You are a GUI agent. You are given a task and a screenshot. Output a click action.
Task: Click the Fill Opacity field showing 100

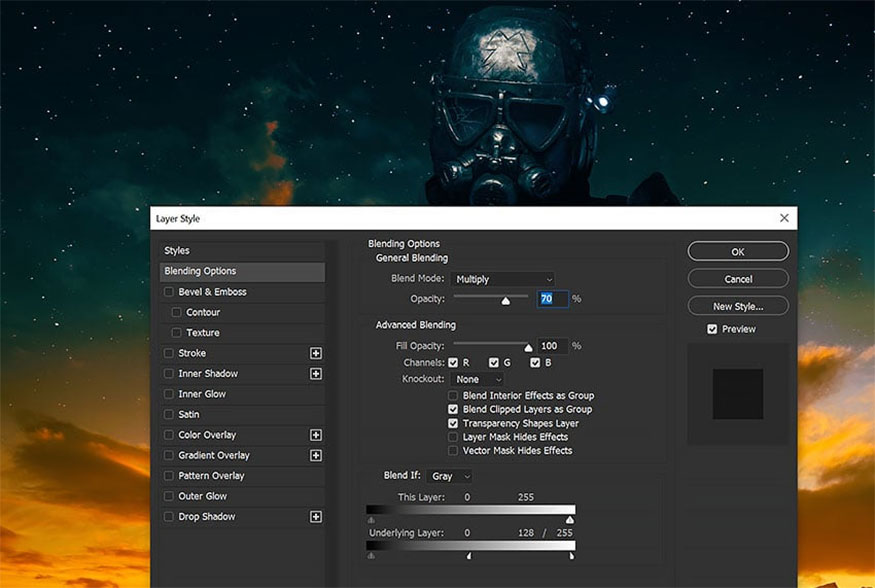552,346
